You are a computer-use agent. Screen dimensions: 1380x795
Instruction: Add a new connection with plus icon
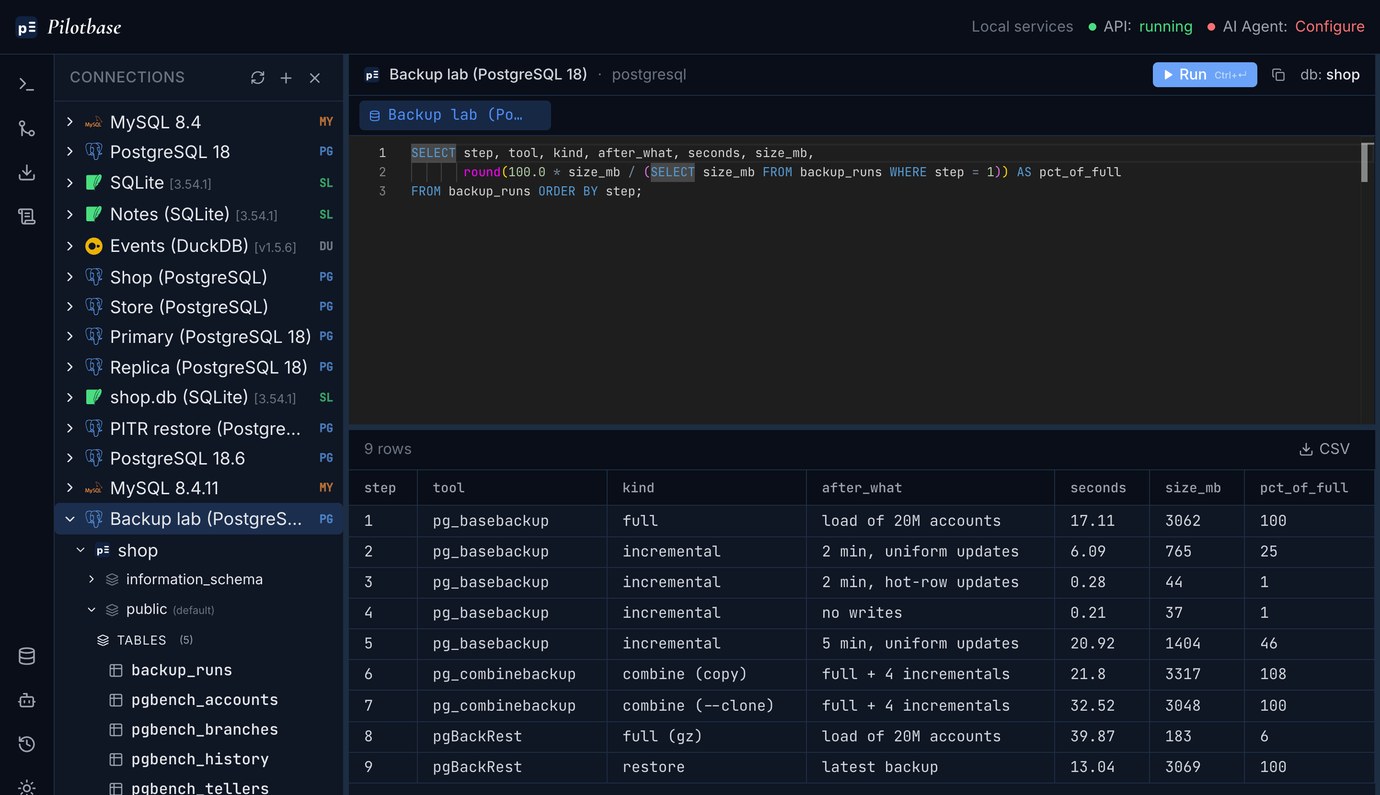coord(286,77)
